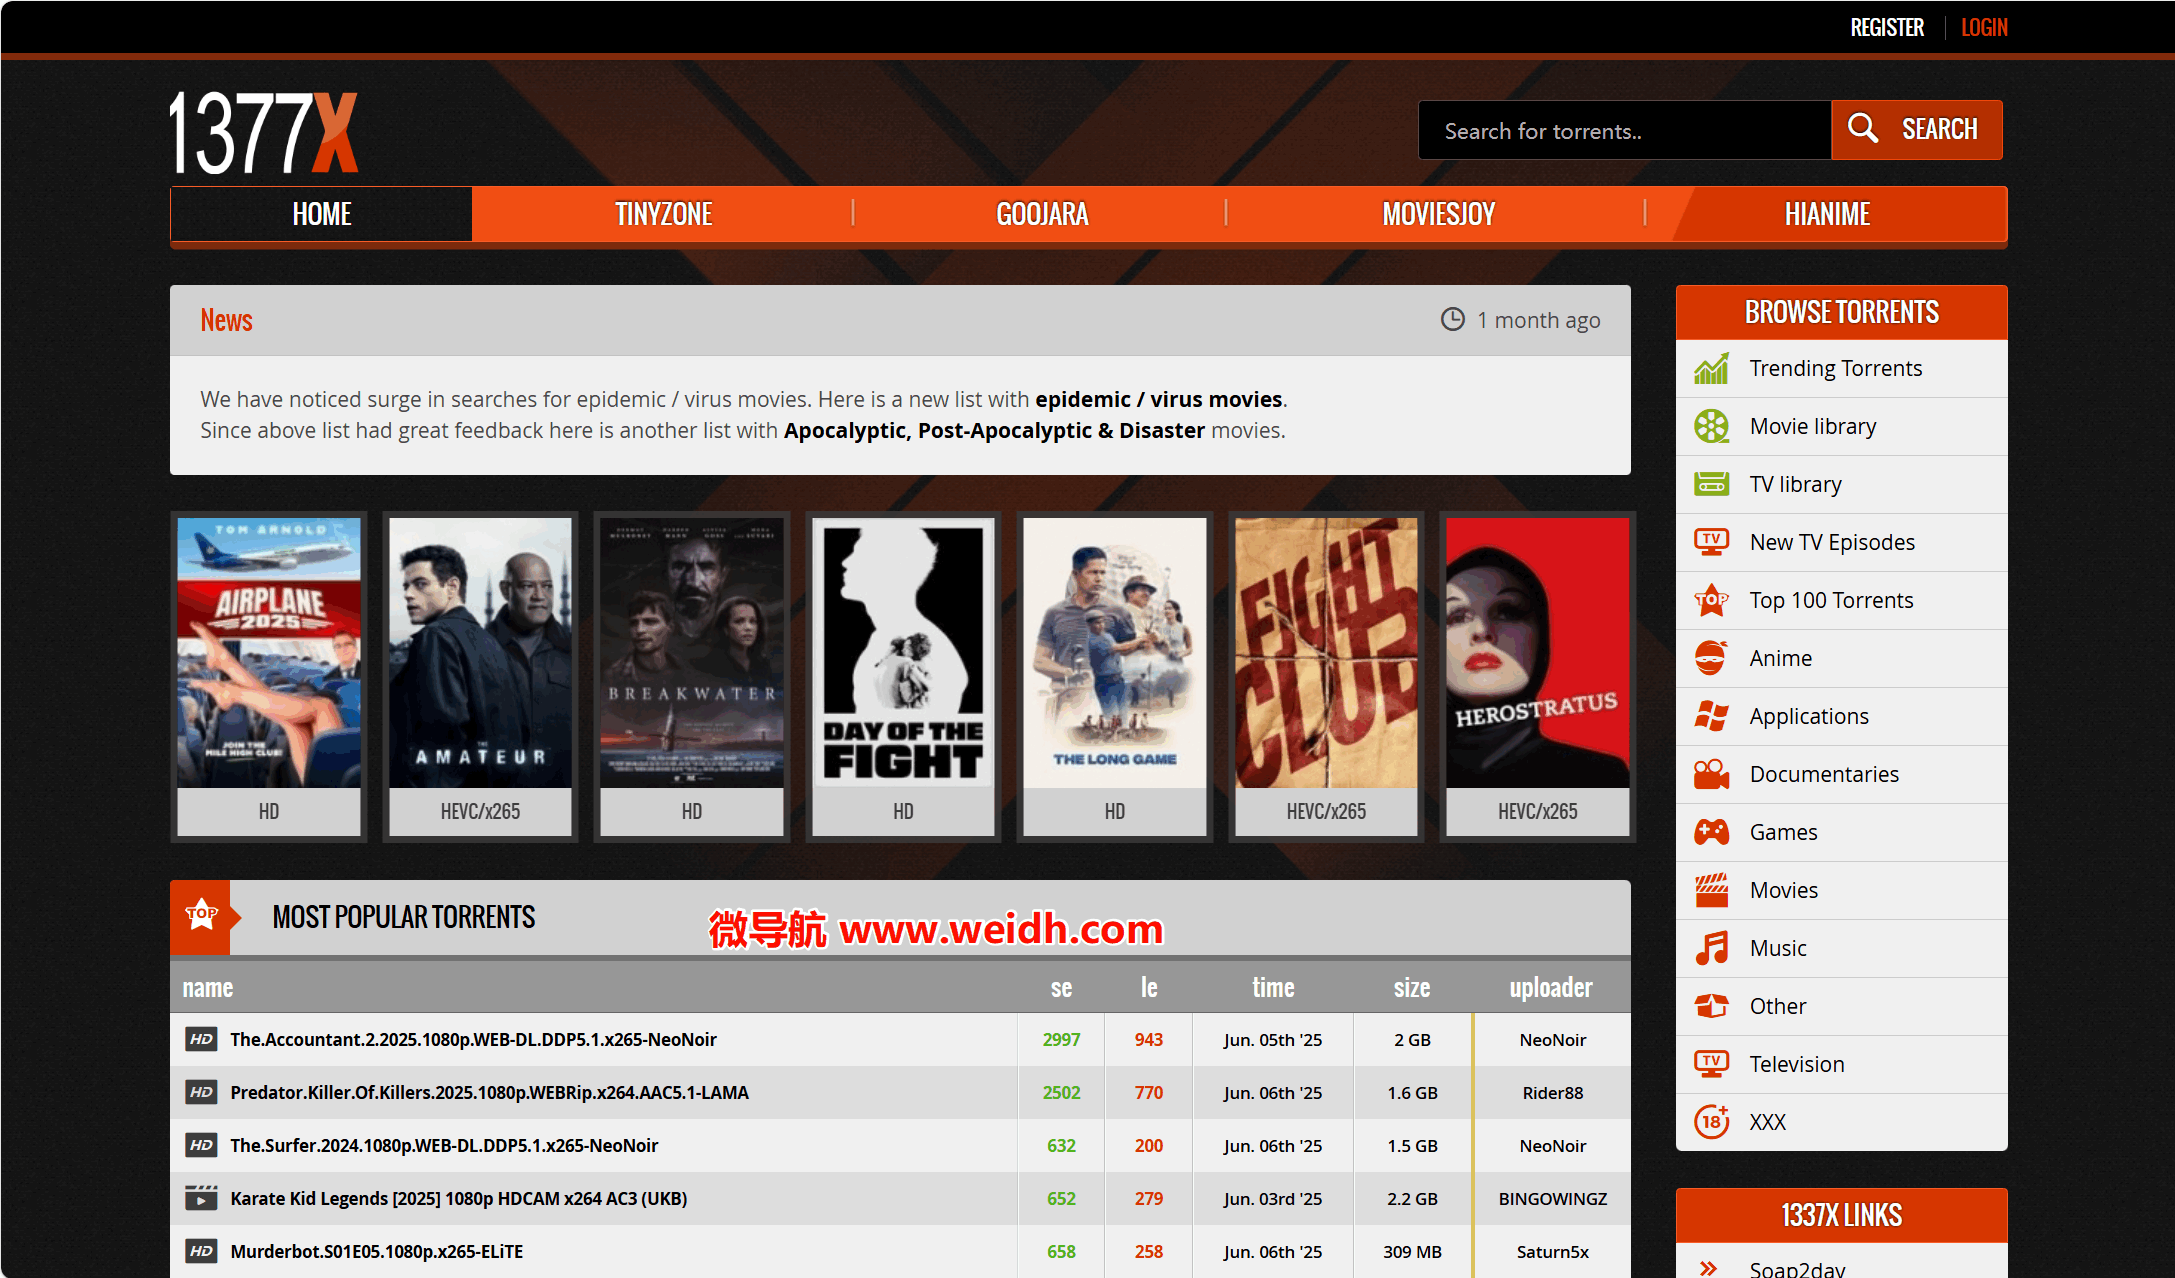Open Karate Kid Legends torrent link

tap(458, 1199)
